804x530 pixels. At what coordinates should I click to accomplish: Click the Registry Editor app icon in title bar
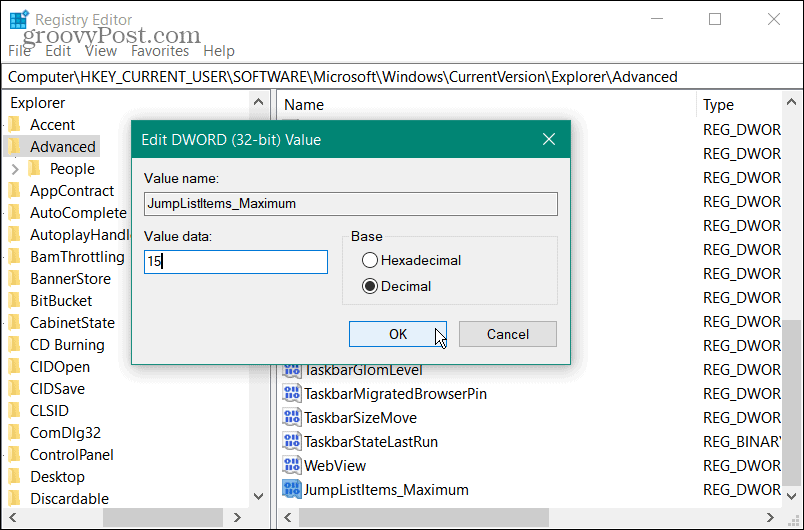pyautogui.click(x=18, y=19)
